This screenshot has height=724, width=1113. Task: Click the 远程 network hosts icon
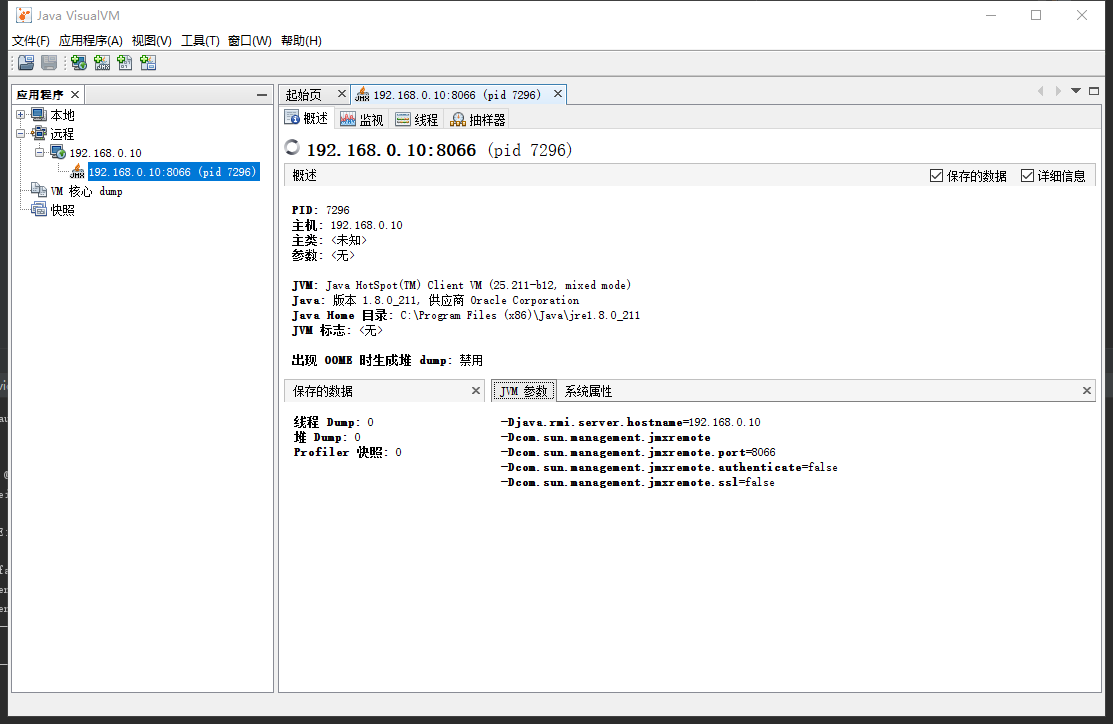[39, 133]
